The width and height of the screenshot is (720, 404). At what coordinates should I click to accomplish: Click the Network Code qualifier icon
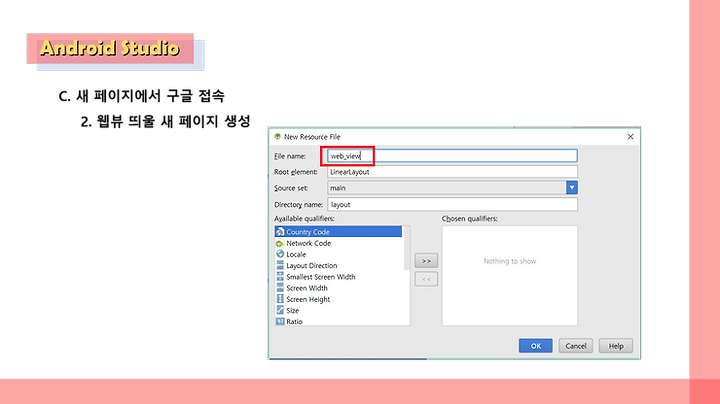[280, 243]
